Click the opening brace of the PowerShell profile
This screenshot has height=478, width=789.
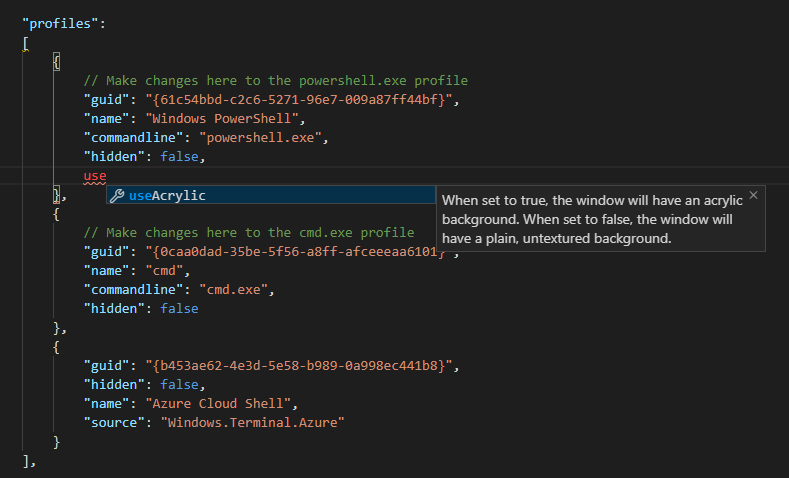[x=56, y=62]
